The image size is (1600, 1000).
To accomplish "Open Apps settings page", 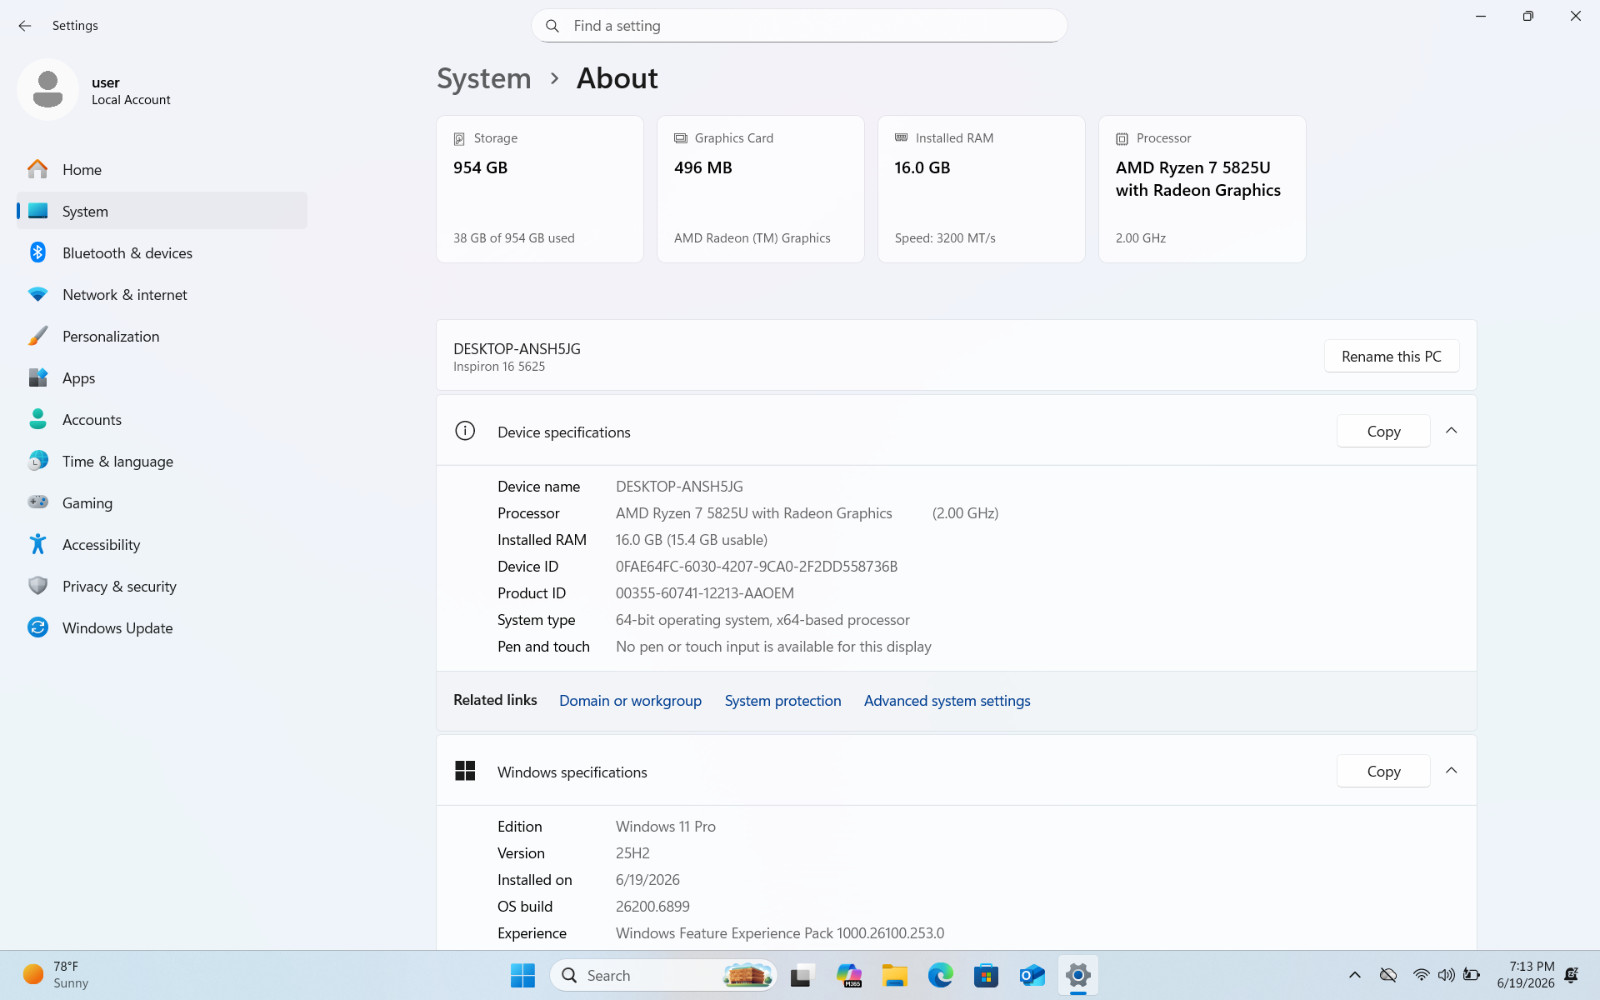I will pyautogui.click(x=162, y=378).
